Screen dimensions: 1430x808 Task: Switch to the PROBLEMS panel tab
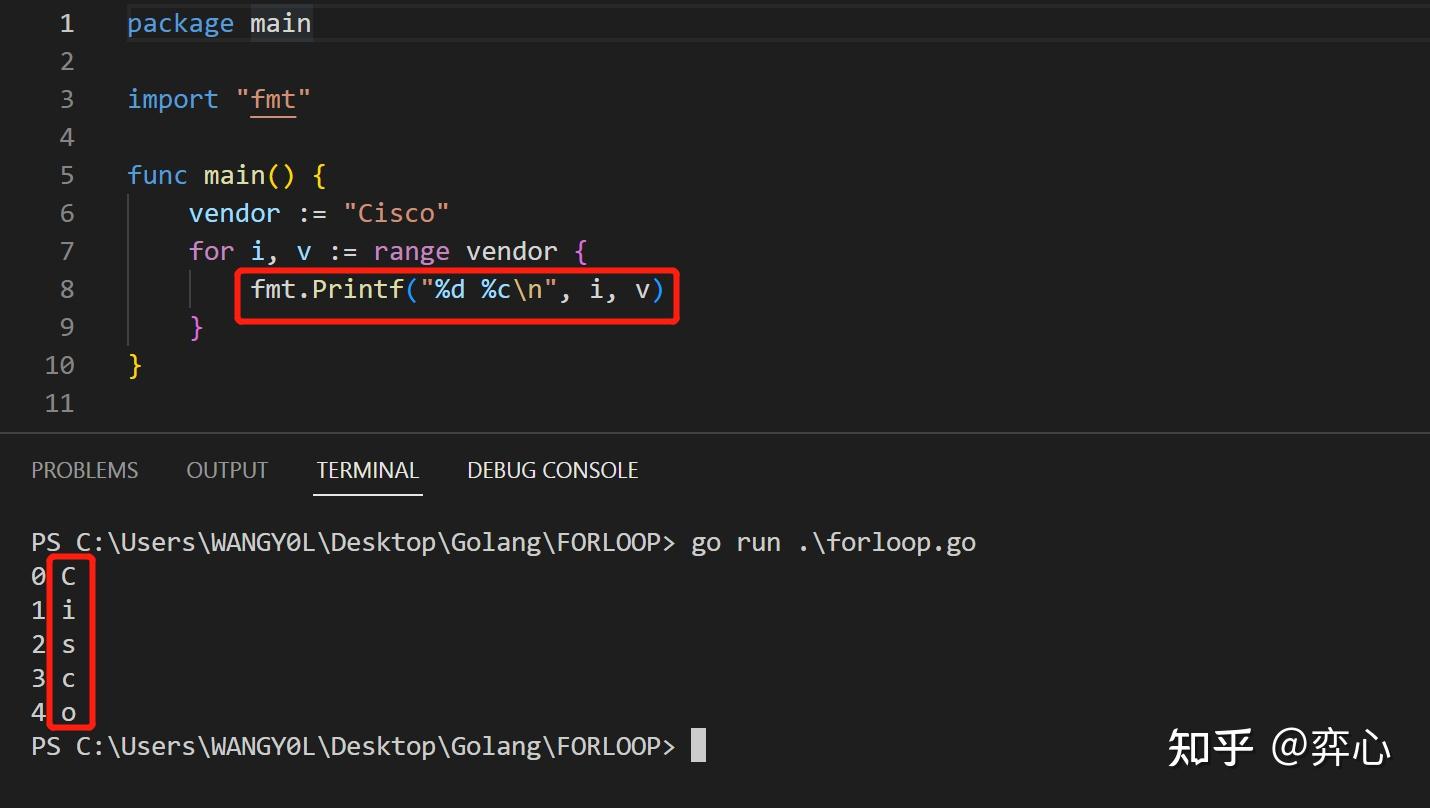(85, 470)
